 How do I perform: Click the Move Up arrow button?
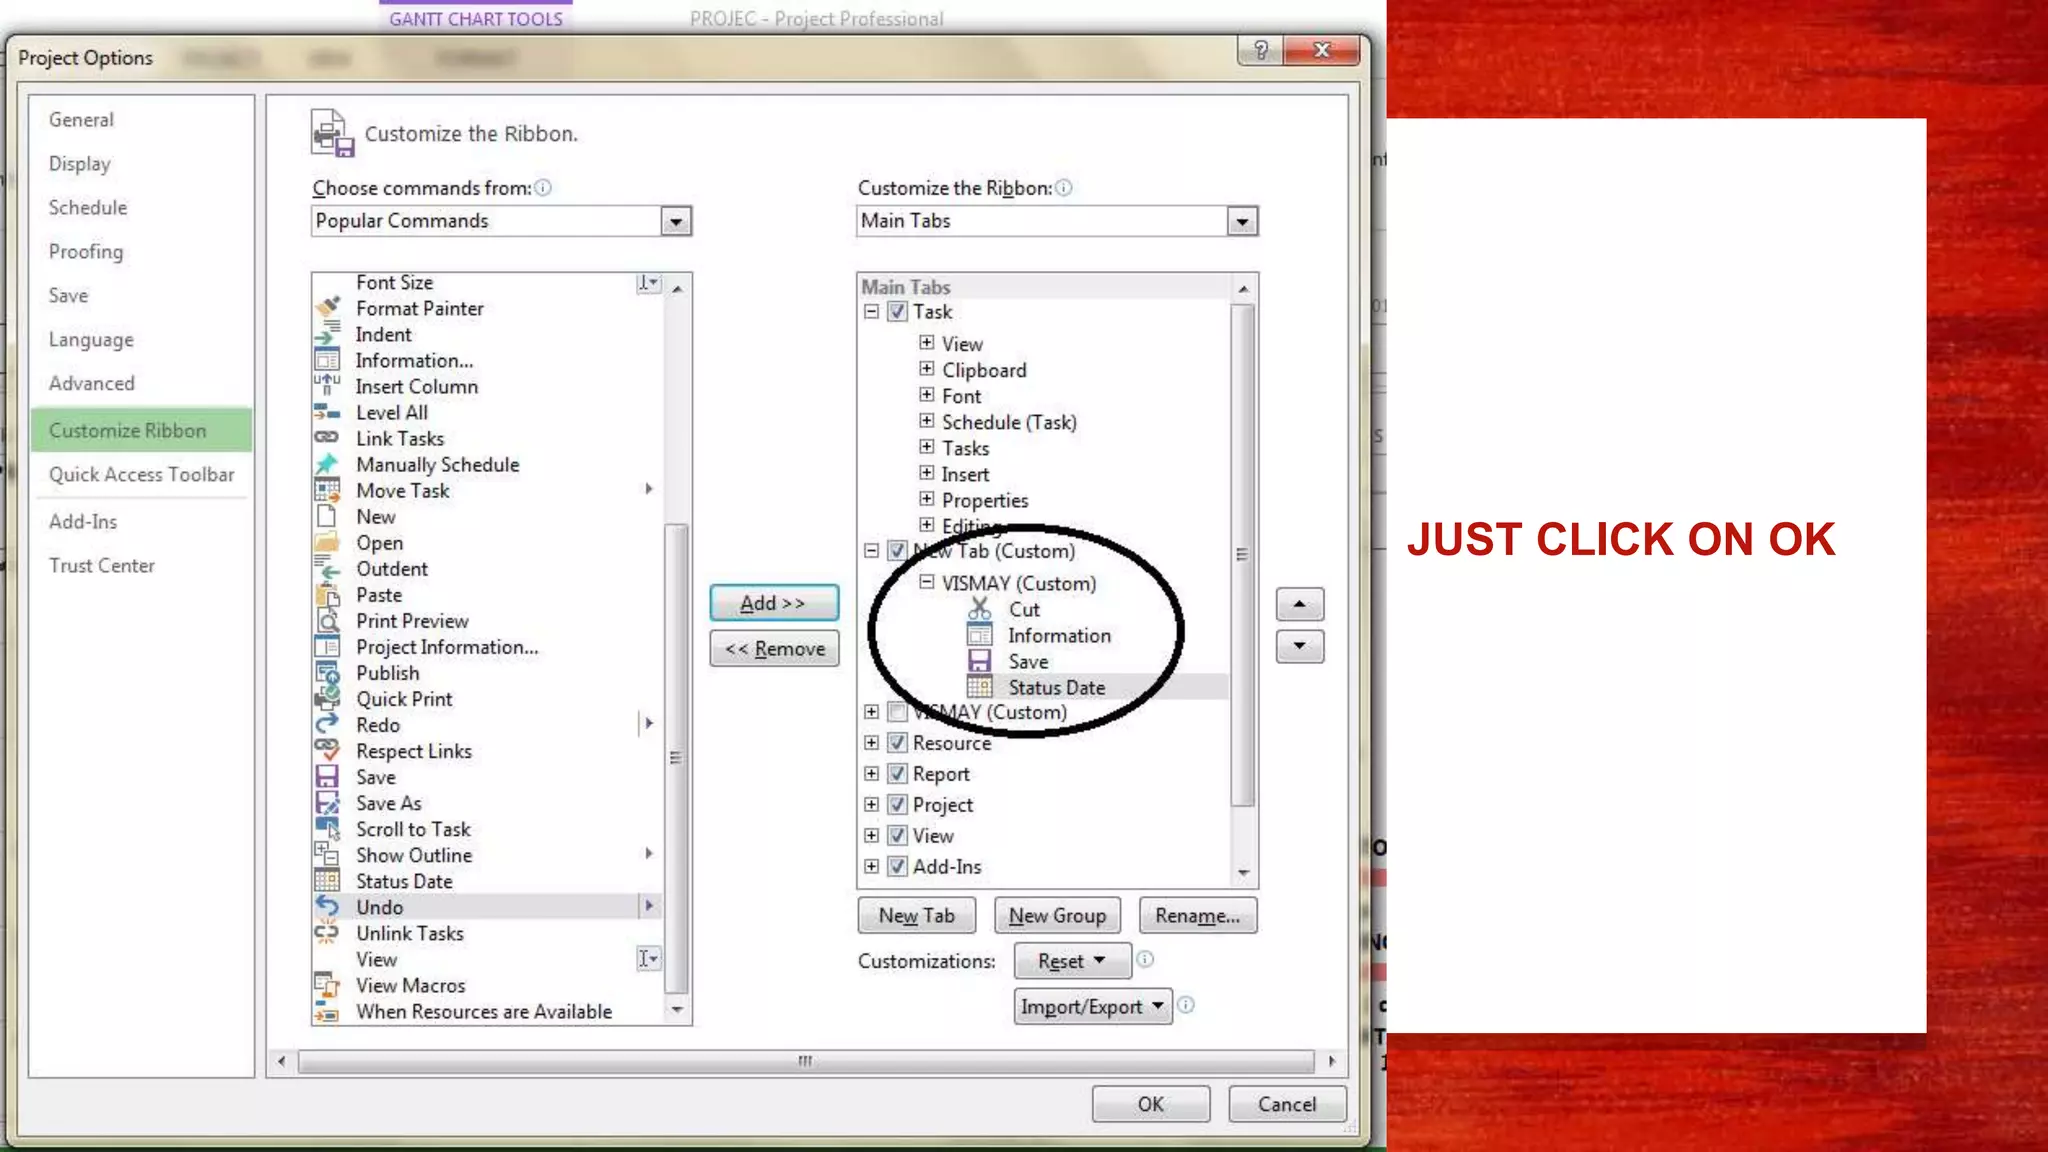(1299, 604)
